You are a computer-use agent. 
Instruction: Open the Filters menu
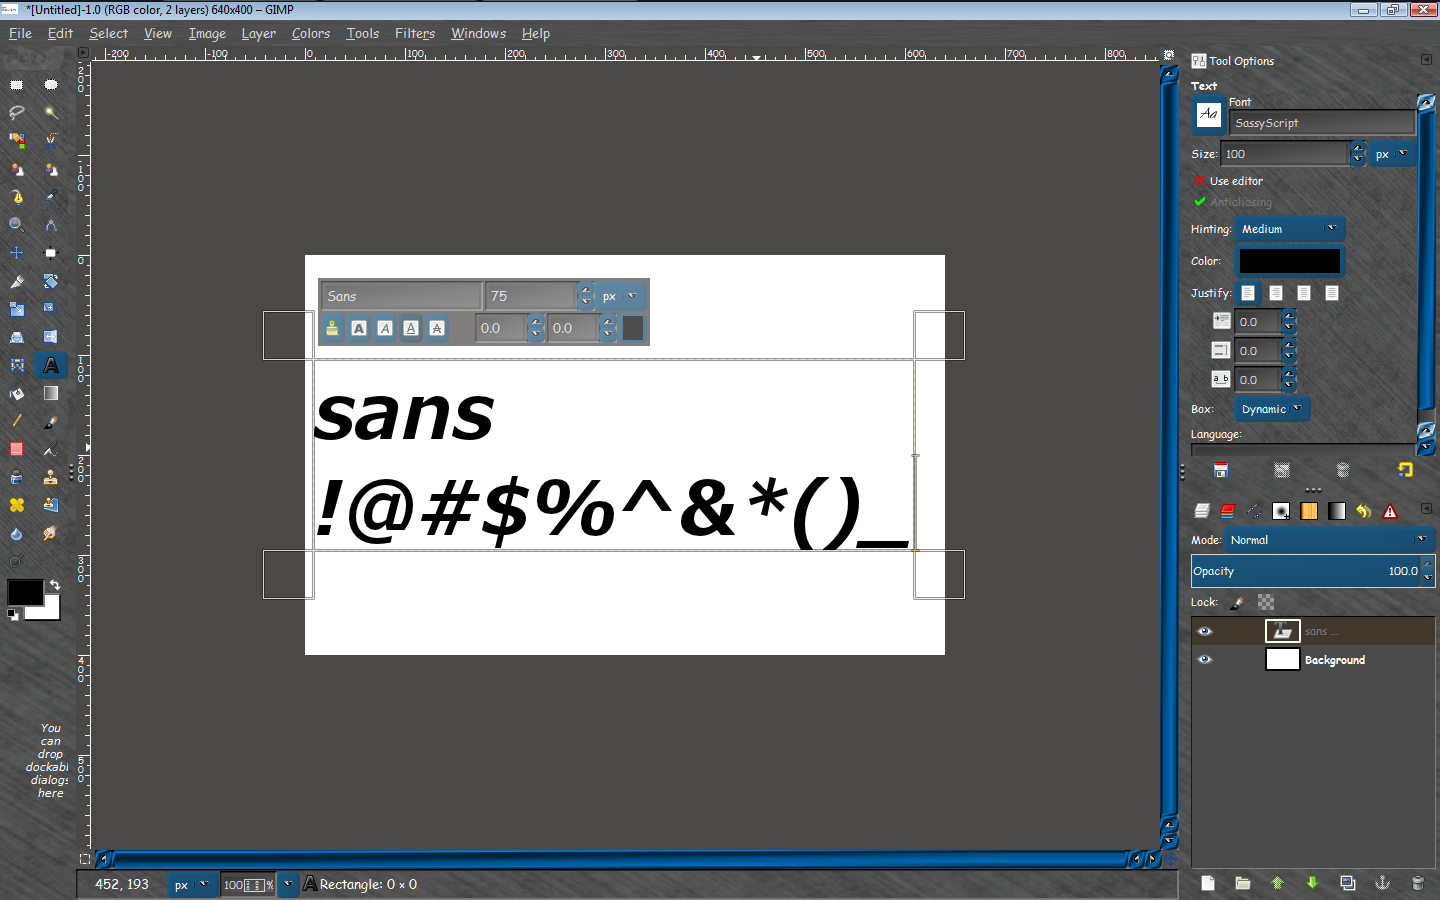pos(415,33)
